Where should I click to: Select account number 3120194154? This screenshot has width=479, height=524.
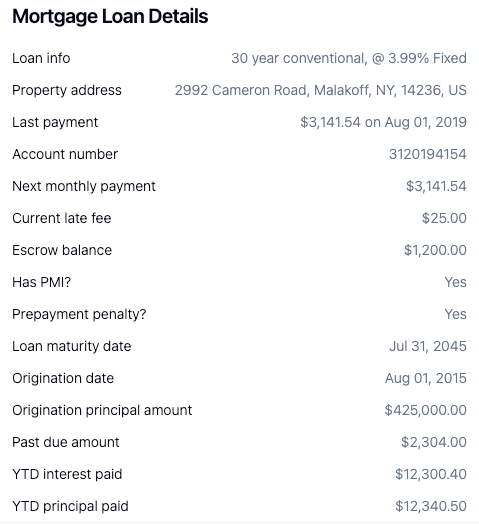pos(428,154)
